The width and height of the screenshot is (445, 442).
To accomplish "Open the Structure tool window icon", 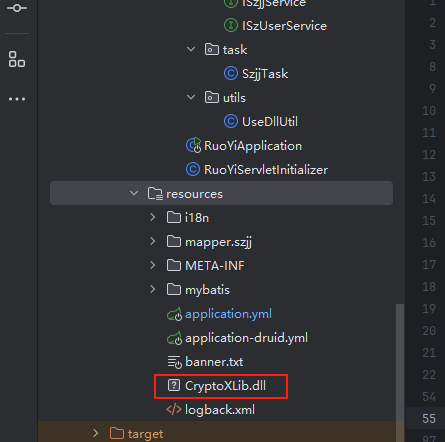I will 17,59.
